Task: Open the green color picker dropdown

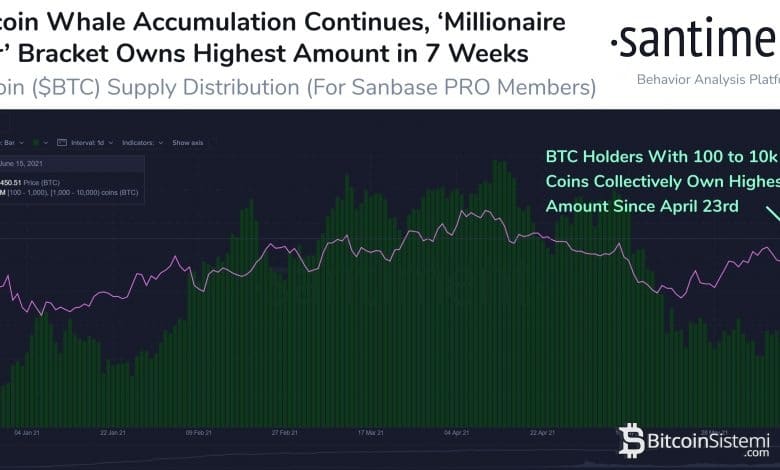Action: (39, 143)
